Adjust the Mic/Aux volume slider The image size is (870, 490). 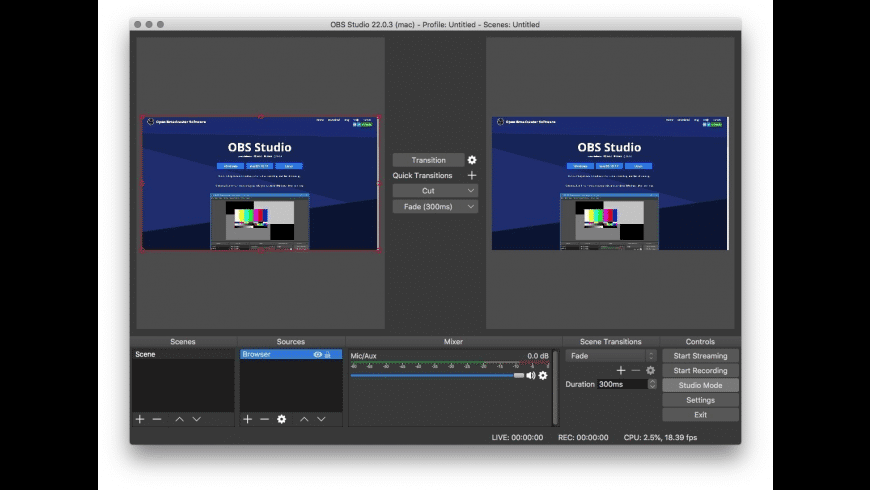click(518, 375)
